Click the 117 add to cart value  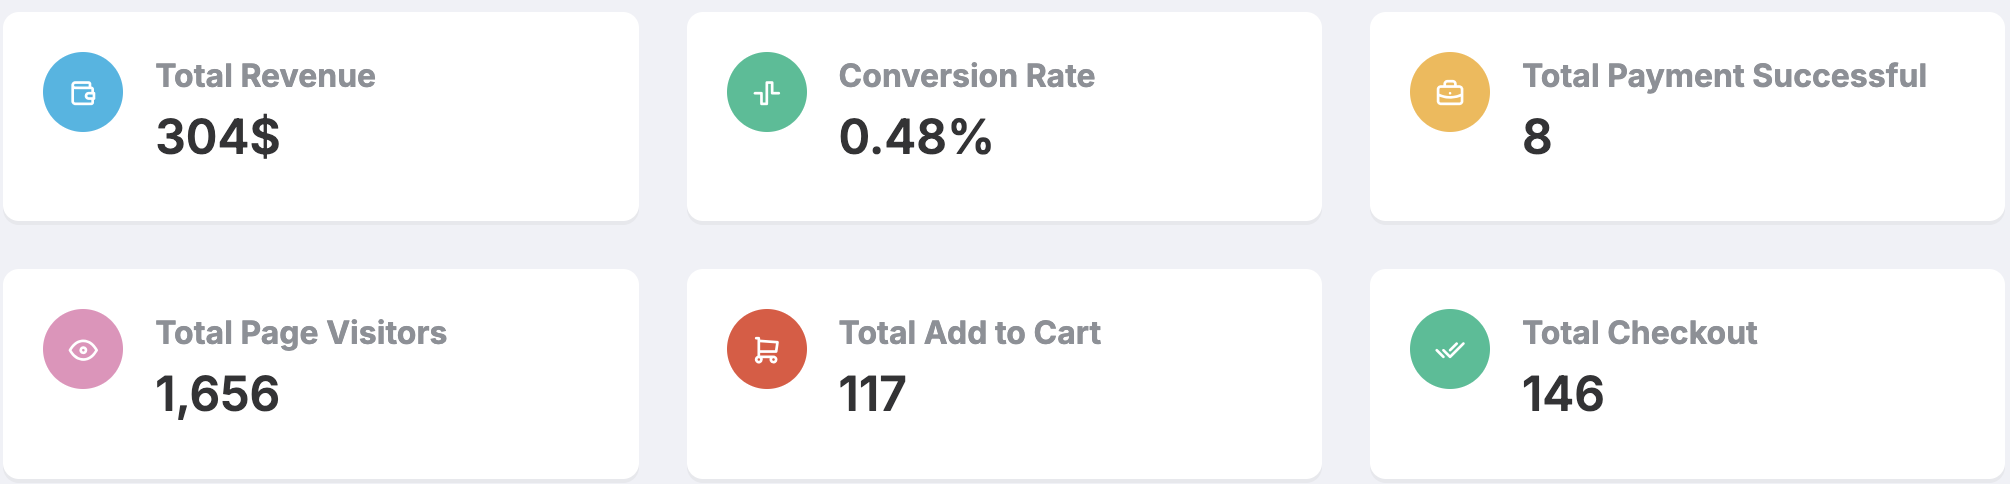pos(872,394)
